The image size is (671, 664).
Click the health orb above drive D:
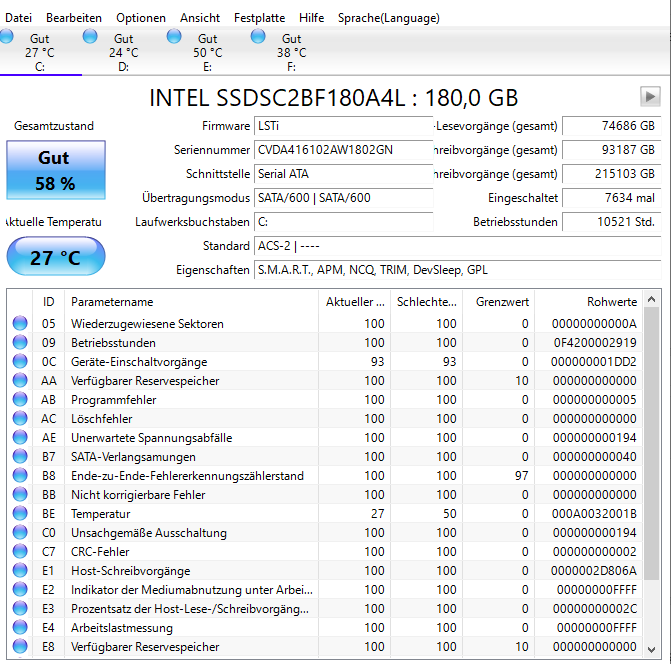point(91,37)
